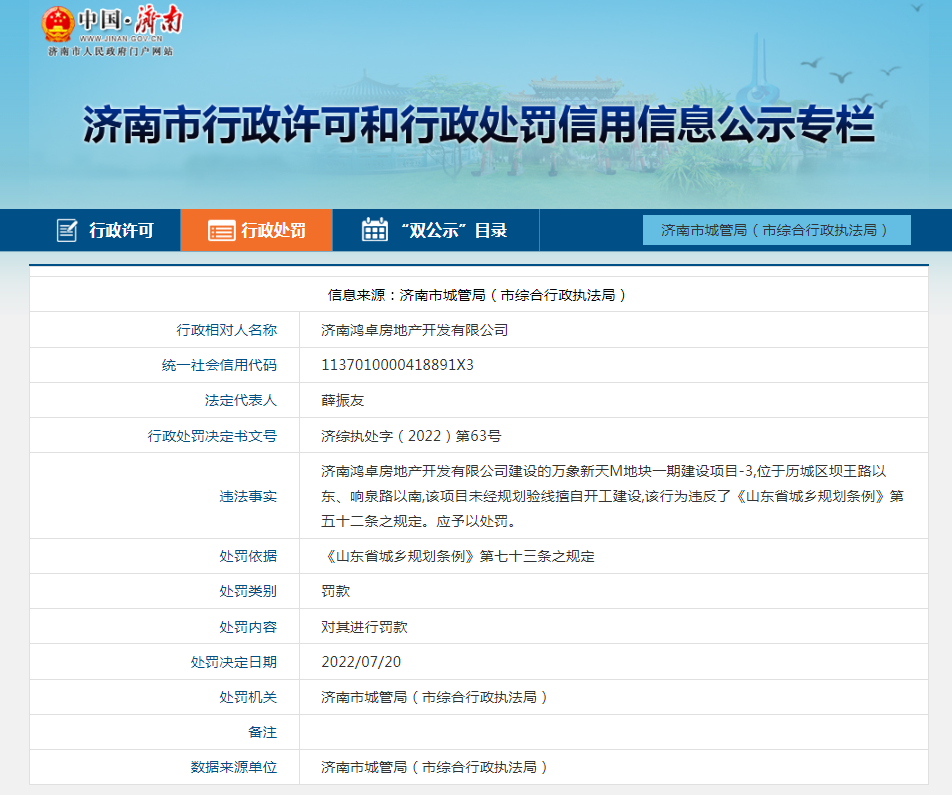Image resolution: width=952 pixels, height=795 pixels.
Task: Click the national emblem logo icon
Action: pyautogui.click(x=58, y=24)
